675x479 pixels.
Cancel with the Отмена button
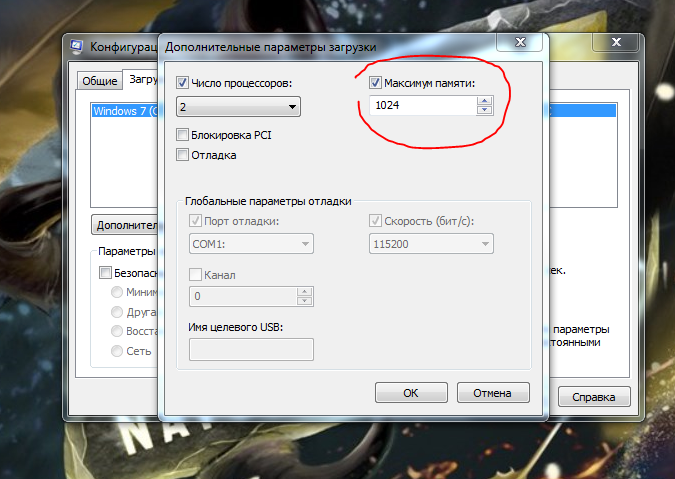(x=493, y=393)
